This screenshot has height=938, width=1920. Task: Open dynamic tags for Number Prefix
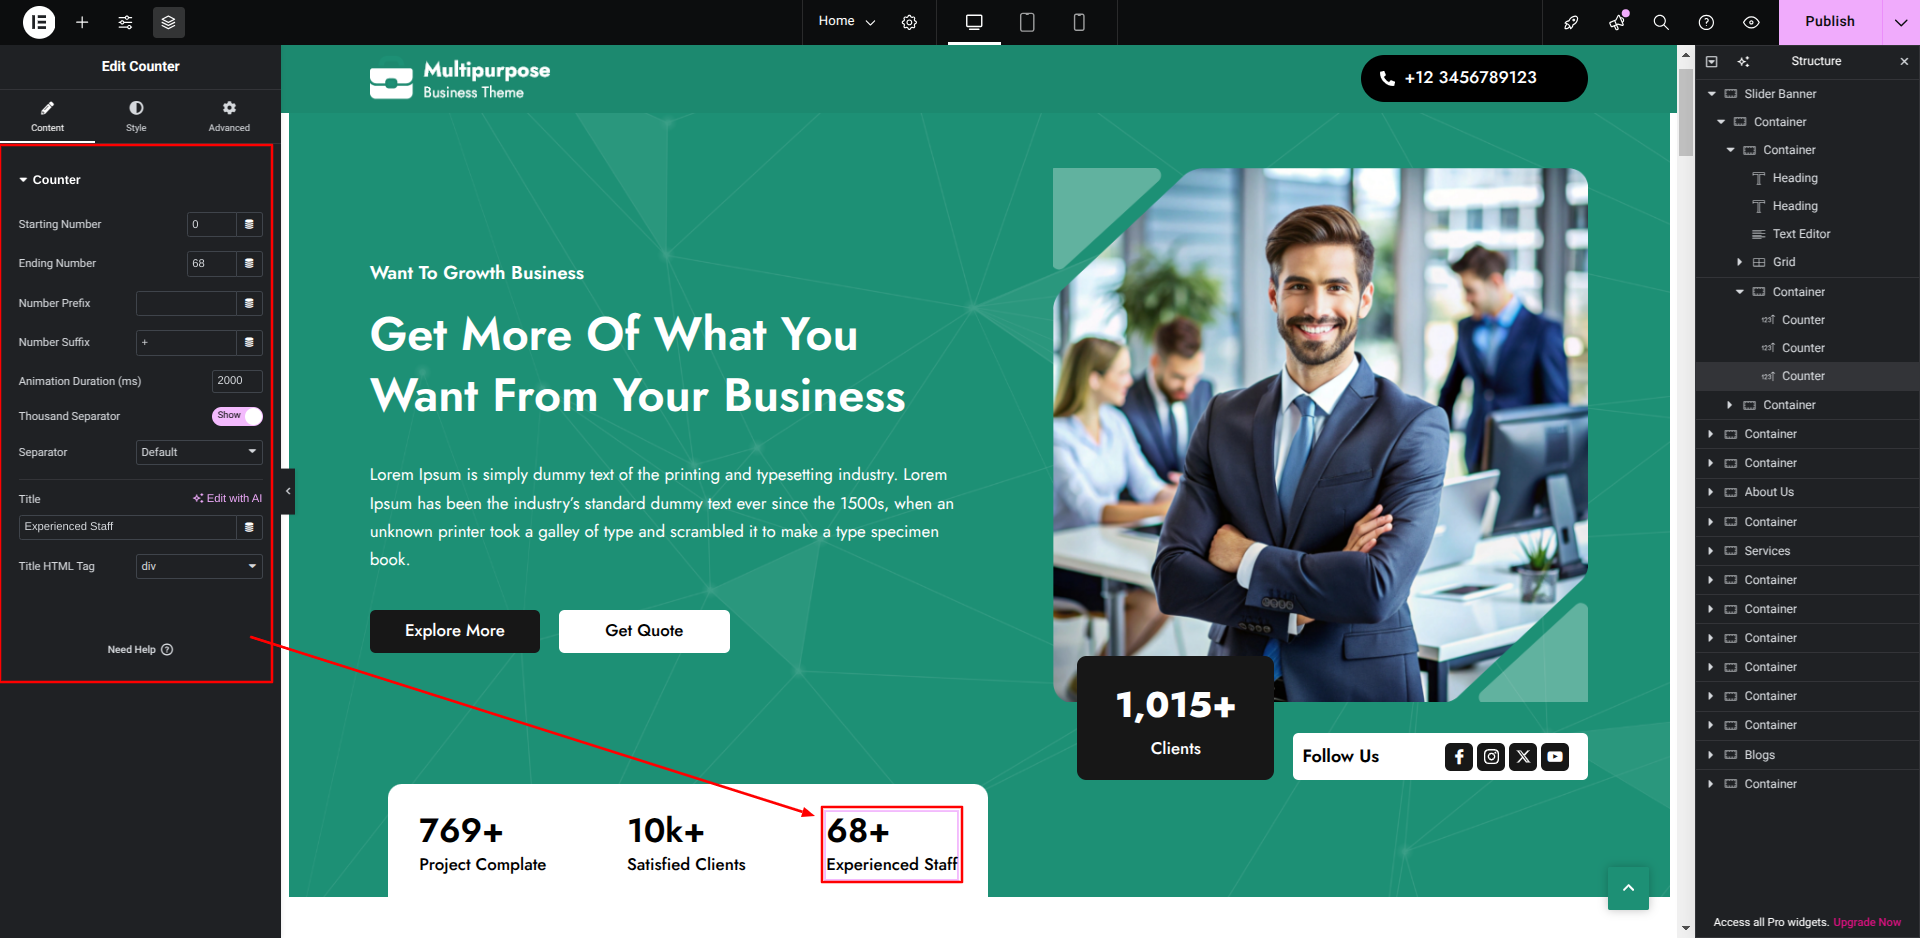[x=249, y=303]
